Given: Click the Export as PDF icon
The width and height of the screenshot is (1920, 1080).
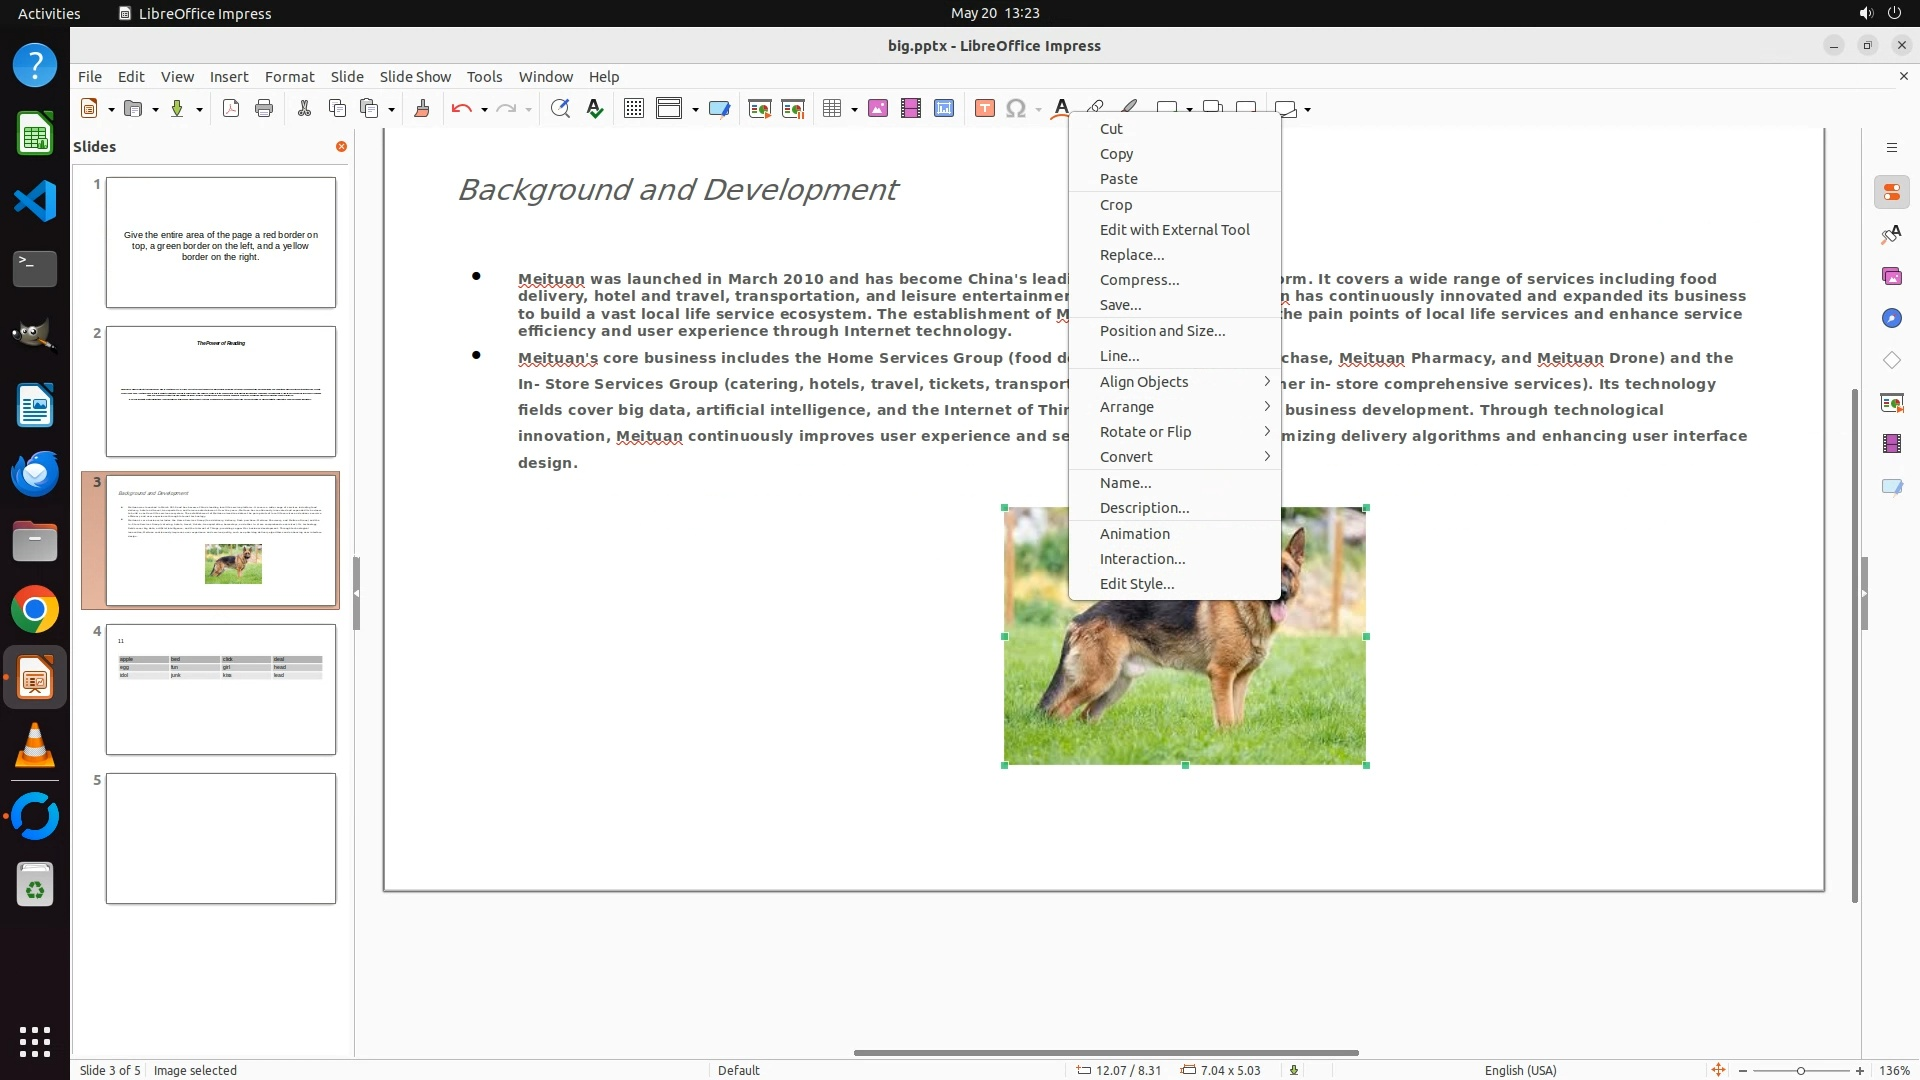Looking at the screenshot, I should coord(231,109).
